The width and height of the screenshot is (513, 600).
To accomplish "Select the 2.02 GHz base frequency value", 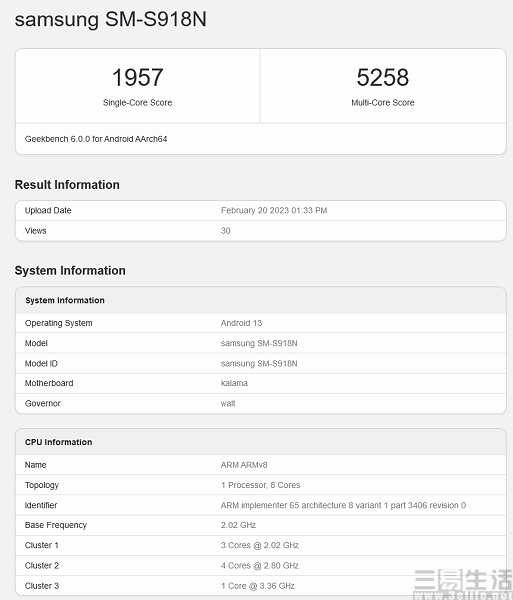I will pos(238,525).
